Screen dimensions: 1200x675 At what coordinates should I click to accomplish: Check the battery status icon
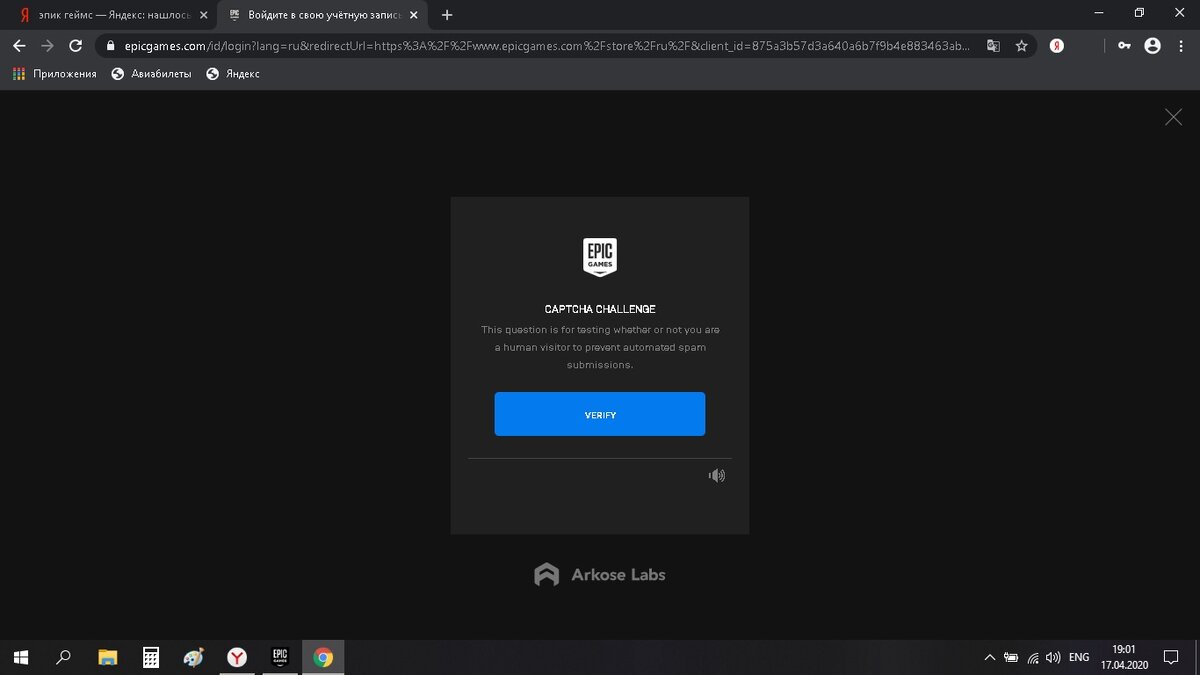click(1011, 657)
